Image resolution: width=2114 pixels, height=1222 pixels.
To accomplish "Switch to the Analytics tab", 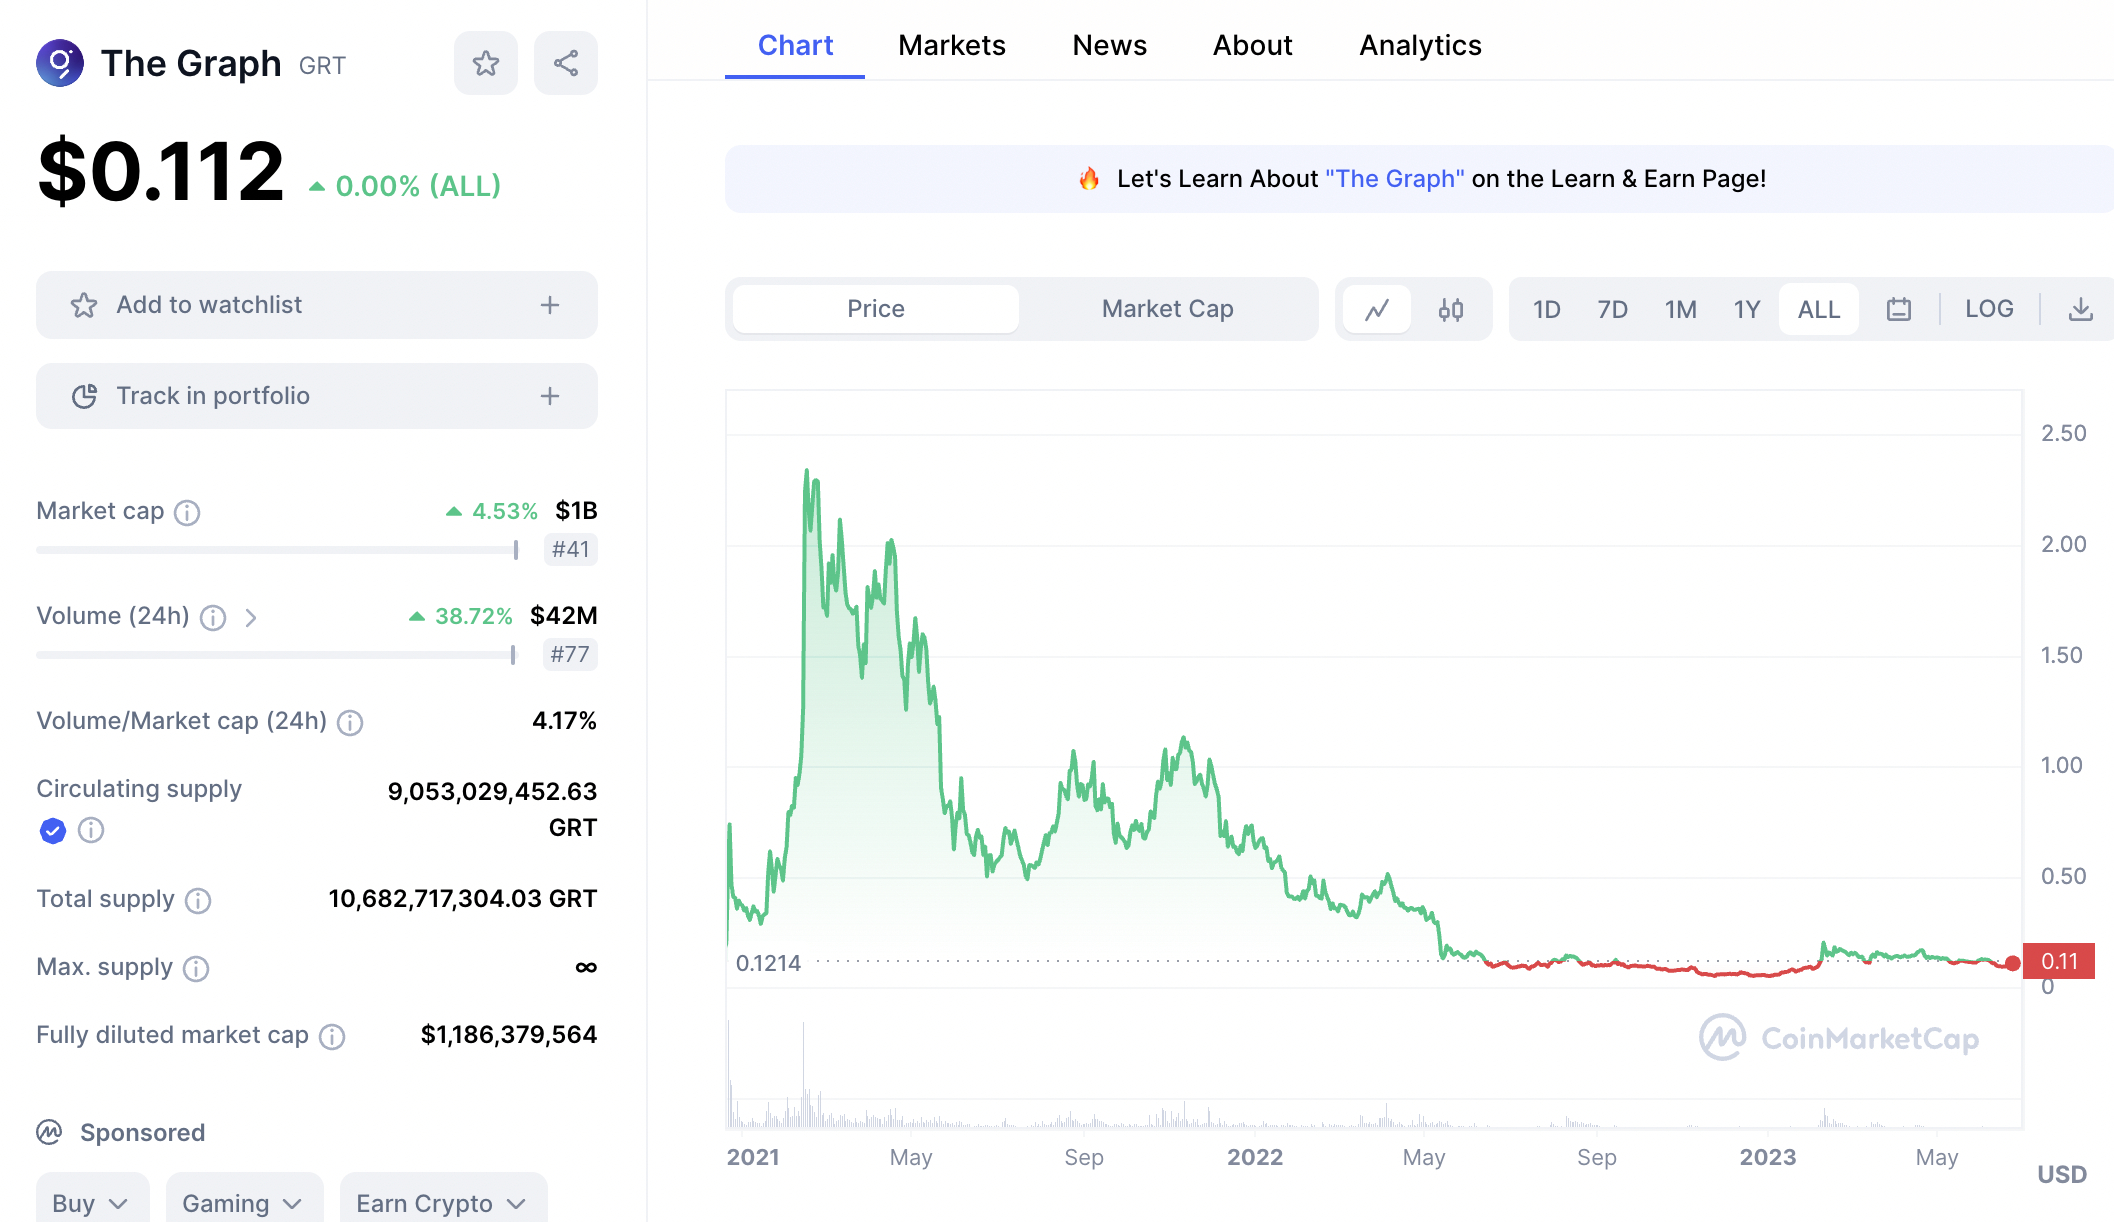I will click(1420, 45).
